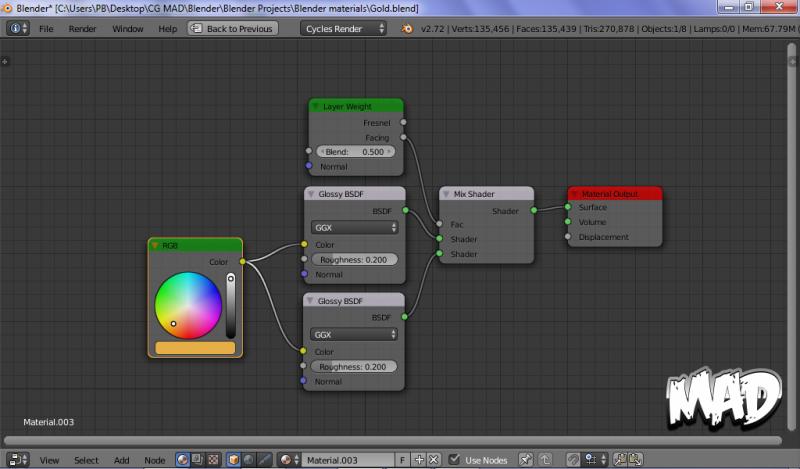This screenshot has height=469, width=800.
Task: Click the world shader type icon
Action: tap(249, 460)
